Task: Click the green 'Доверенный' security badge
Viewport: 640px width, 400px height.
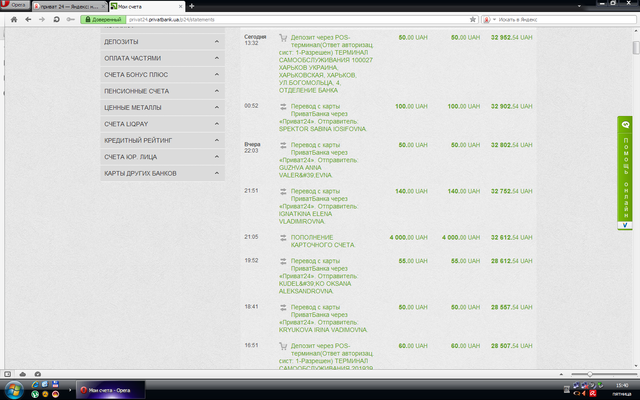Action: pos(103,19)
